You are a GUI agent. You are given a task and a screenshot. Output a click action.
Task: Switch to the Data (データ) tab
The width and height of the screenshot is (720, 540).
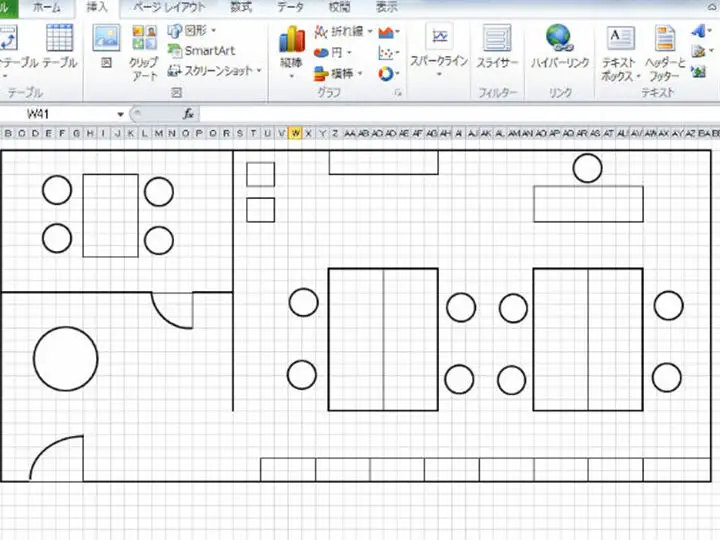coord(290,7)
